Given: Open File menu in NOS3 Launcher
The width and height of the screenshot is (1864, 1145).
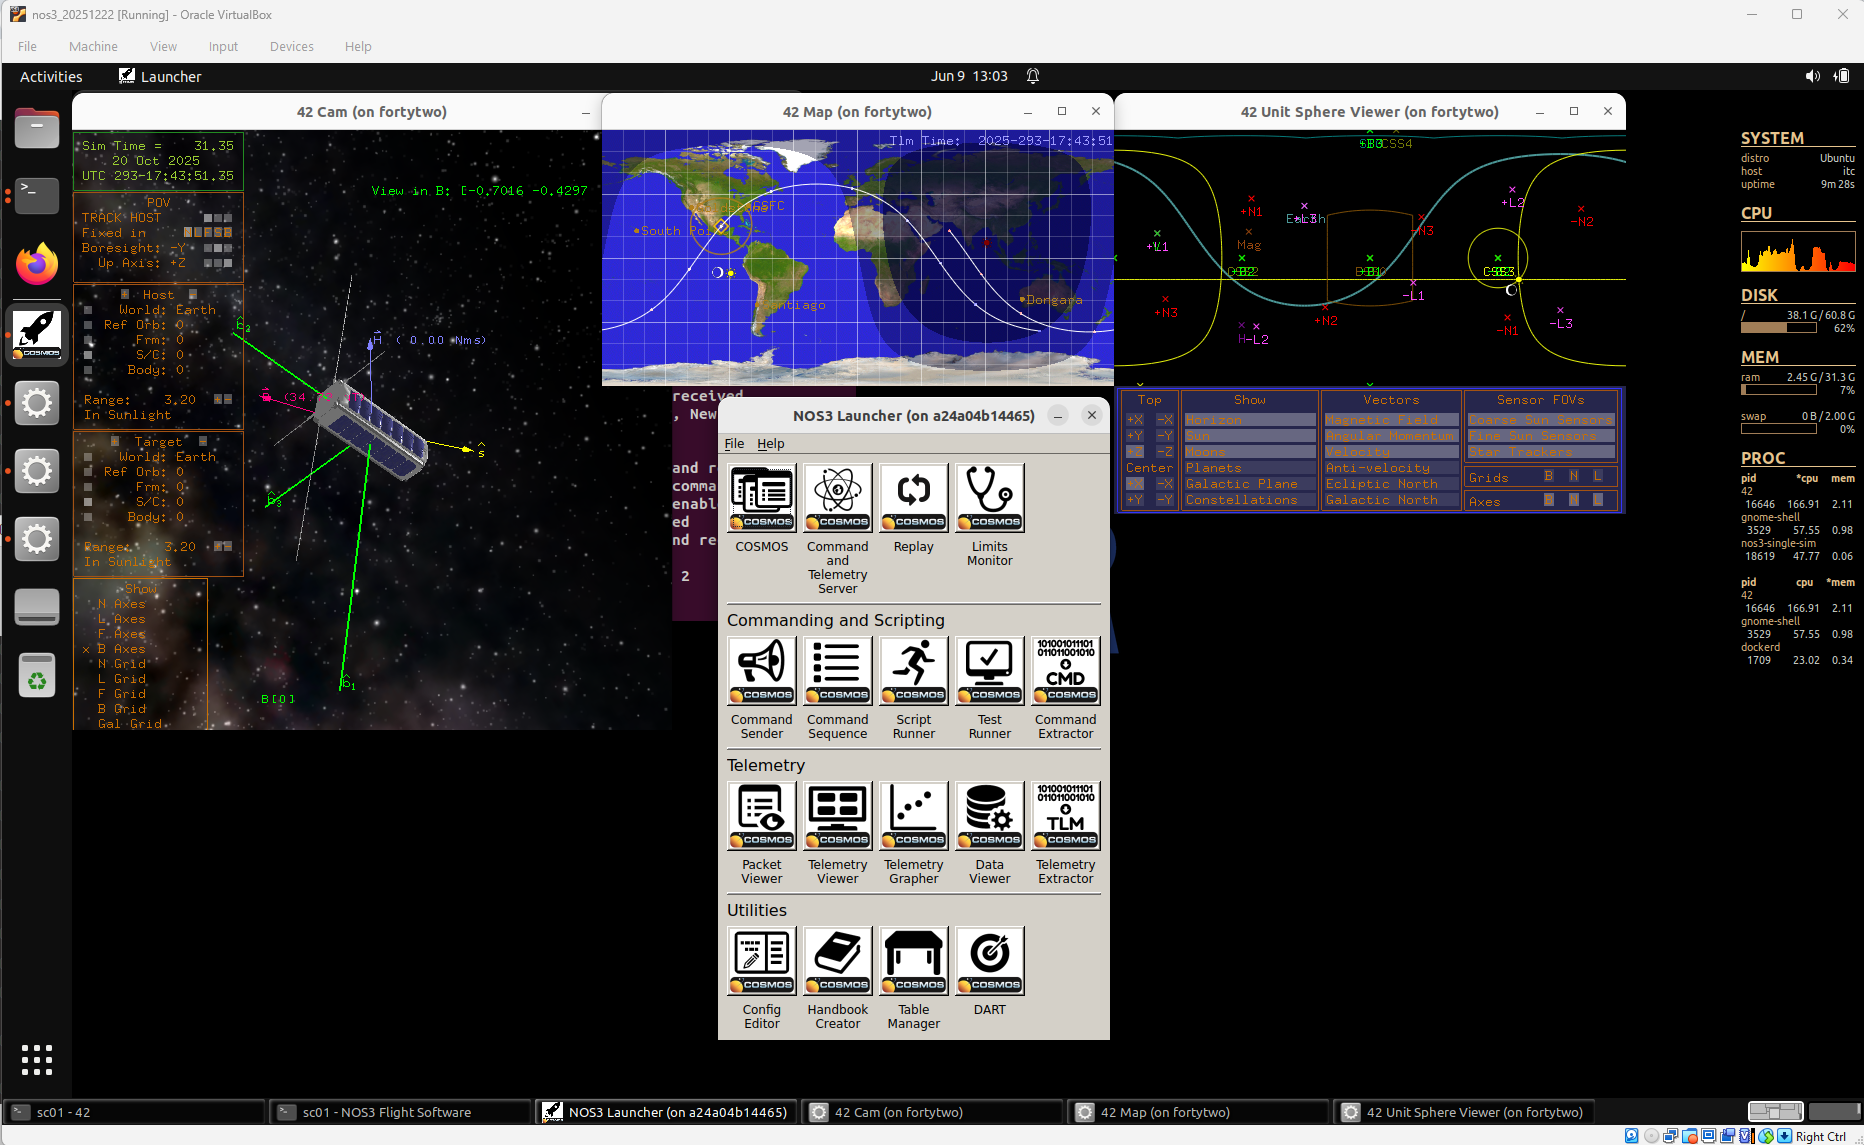Looking at the screenshot, I should (x=734, y=444).
